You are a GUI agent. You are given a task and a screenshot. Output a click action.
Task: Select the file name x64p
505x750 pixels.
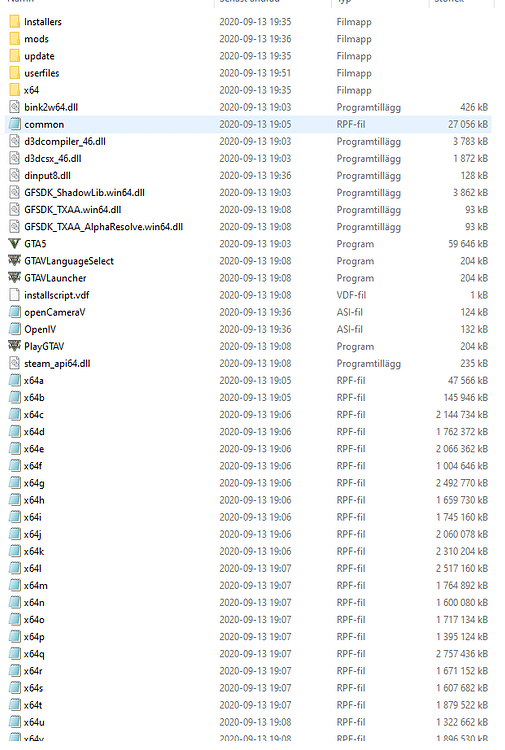[x=34, y=637]
